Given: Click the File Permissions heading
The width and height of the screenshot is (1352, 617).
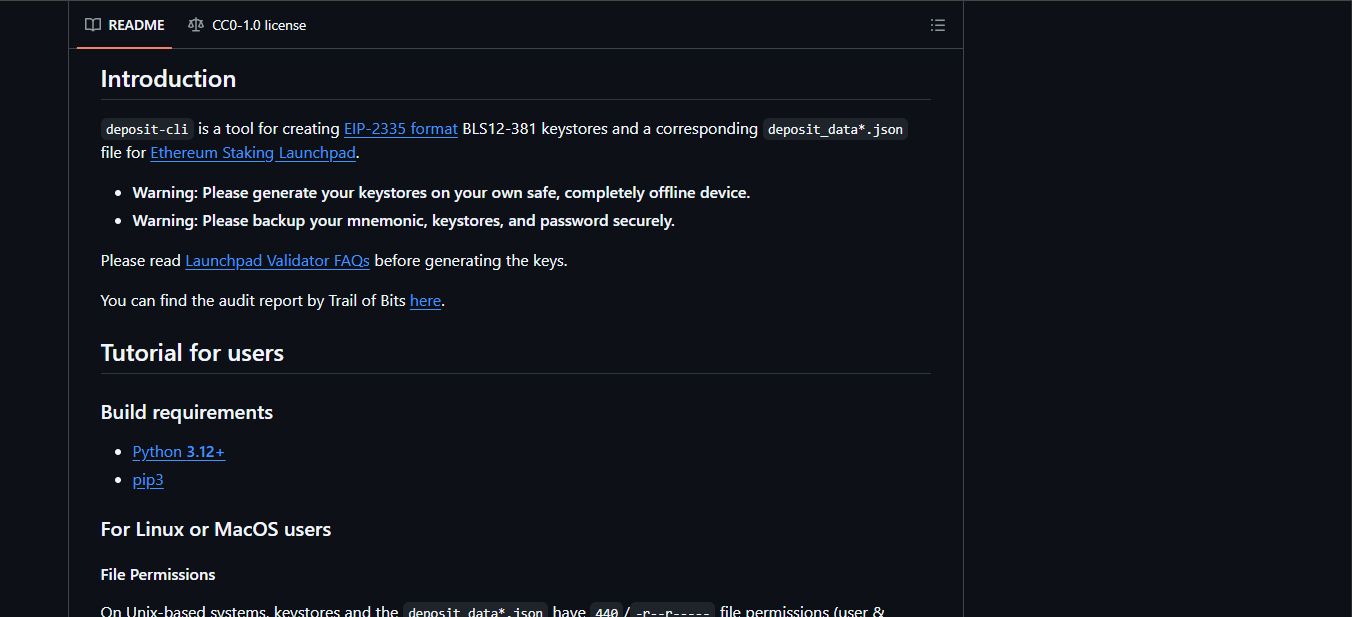Looking at the screenshot, I should pos(158,575).
